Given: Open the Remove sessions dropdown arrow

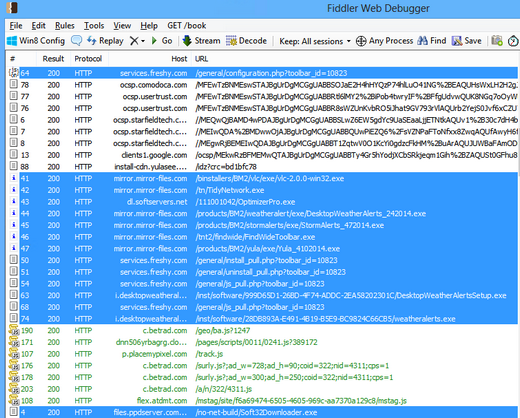Looking at the screenshot, I should click(x=143, y=41).
